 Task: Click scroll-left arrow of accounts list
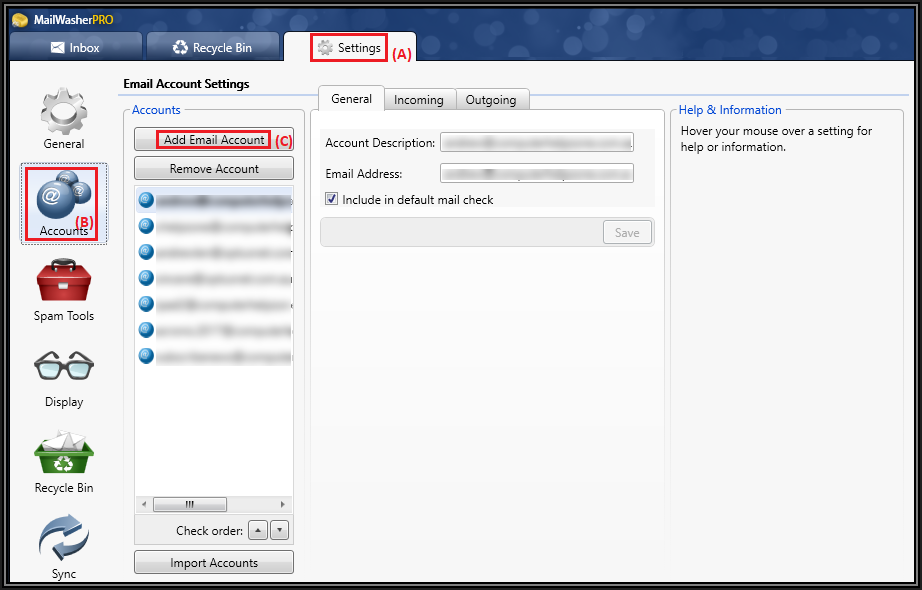point(144,504)
